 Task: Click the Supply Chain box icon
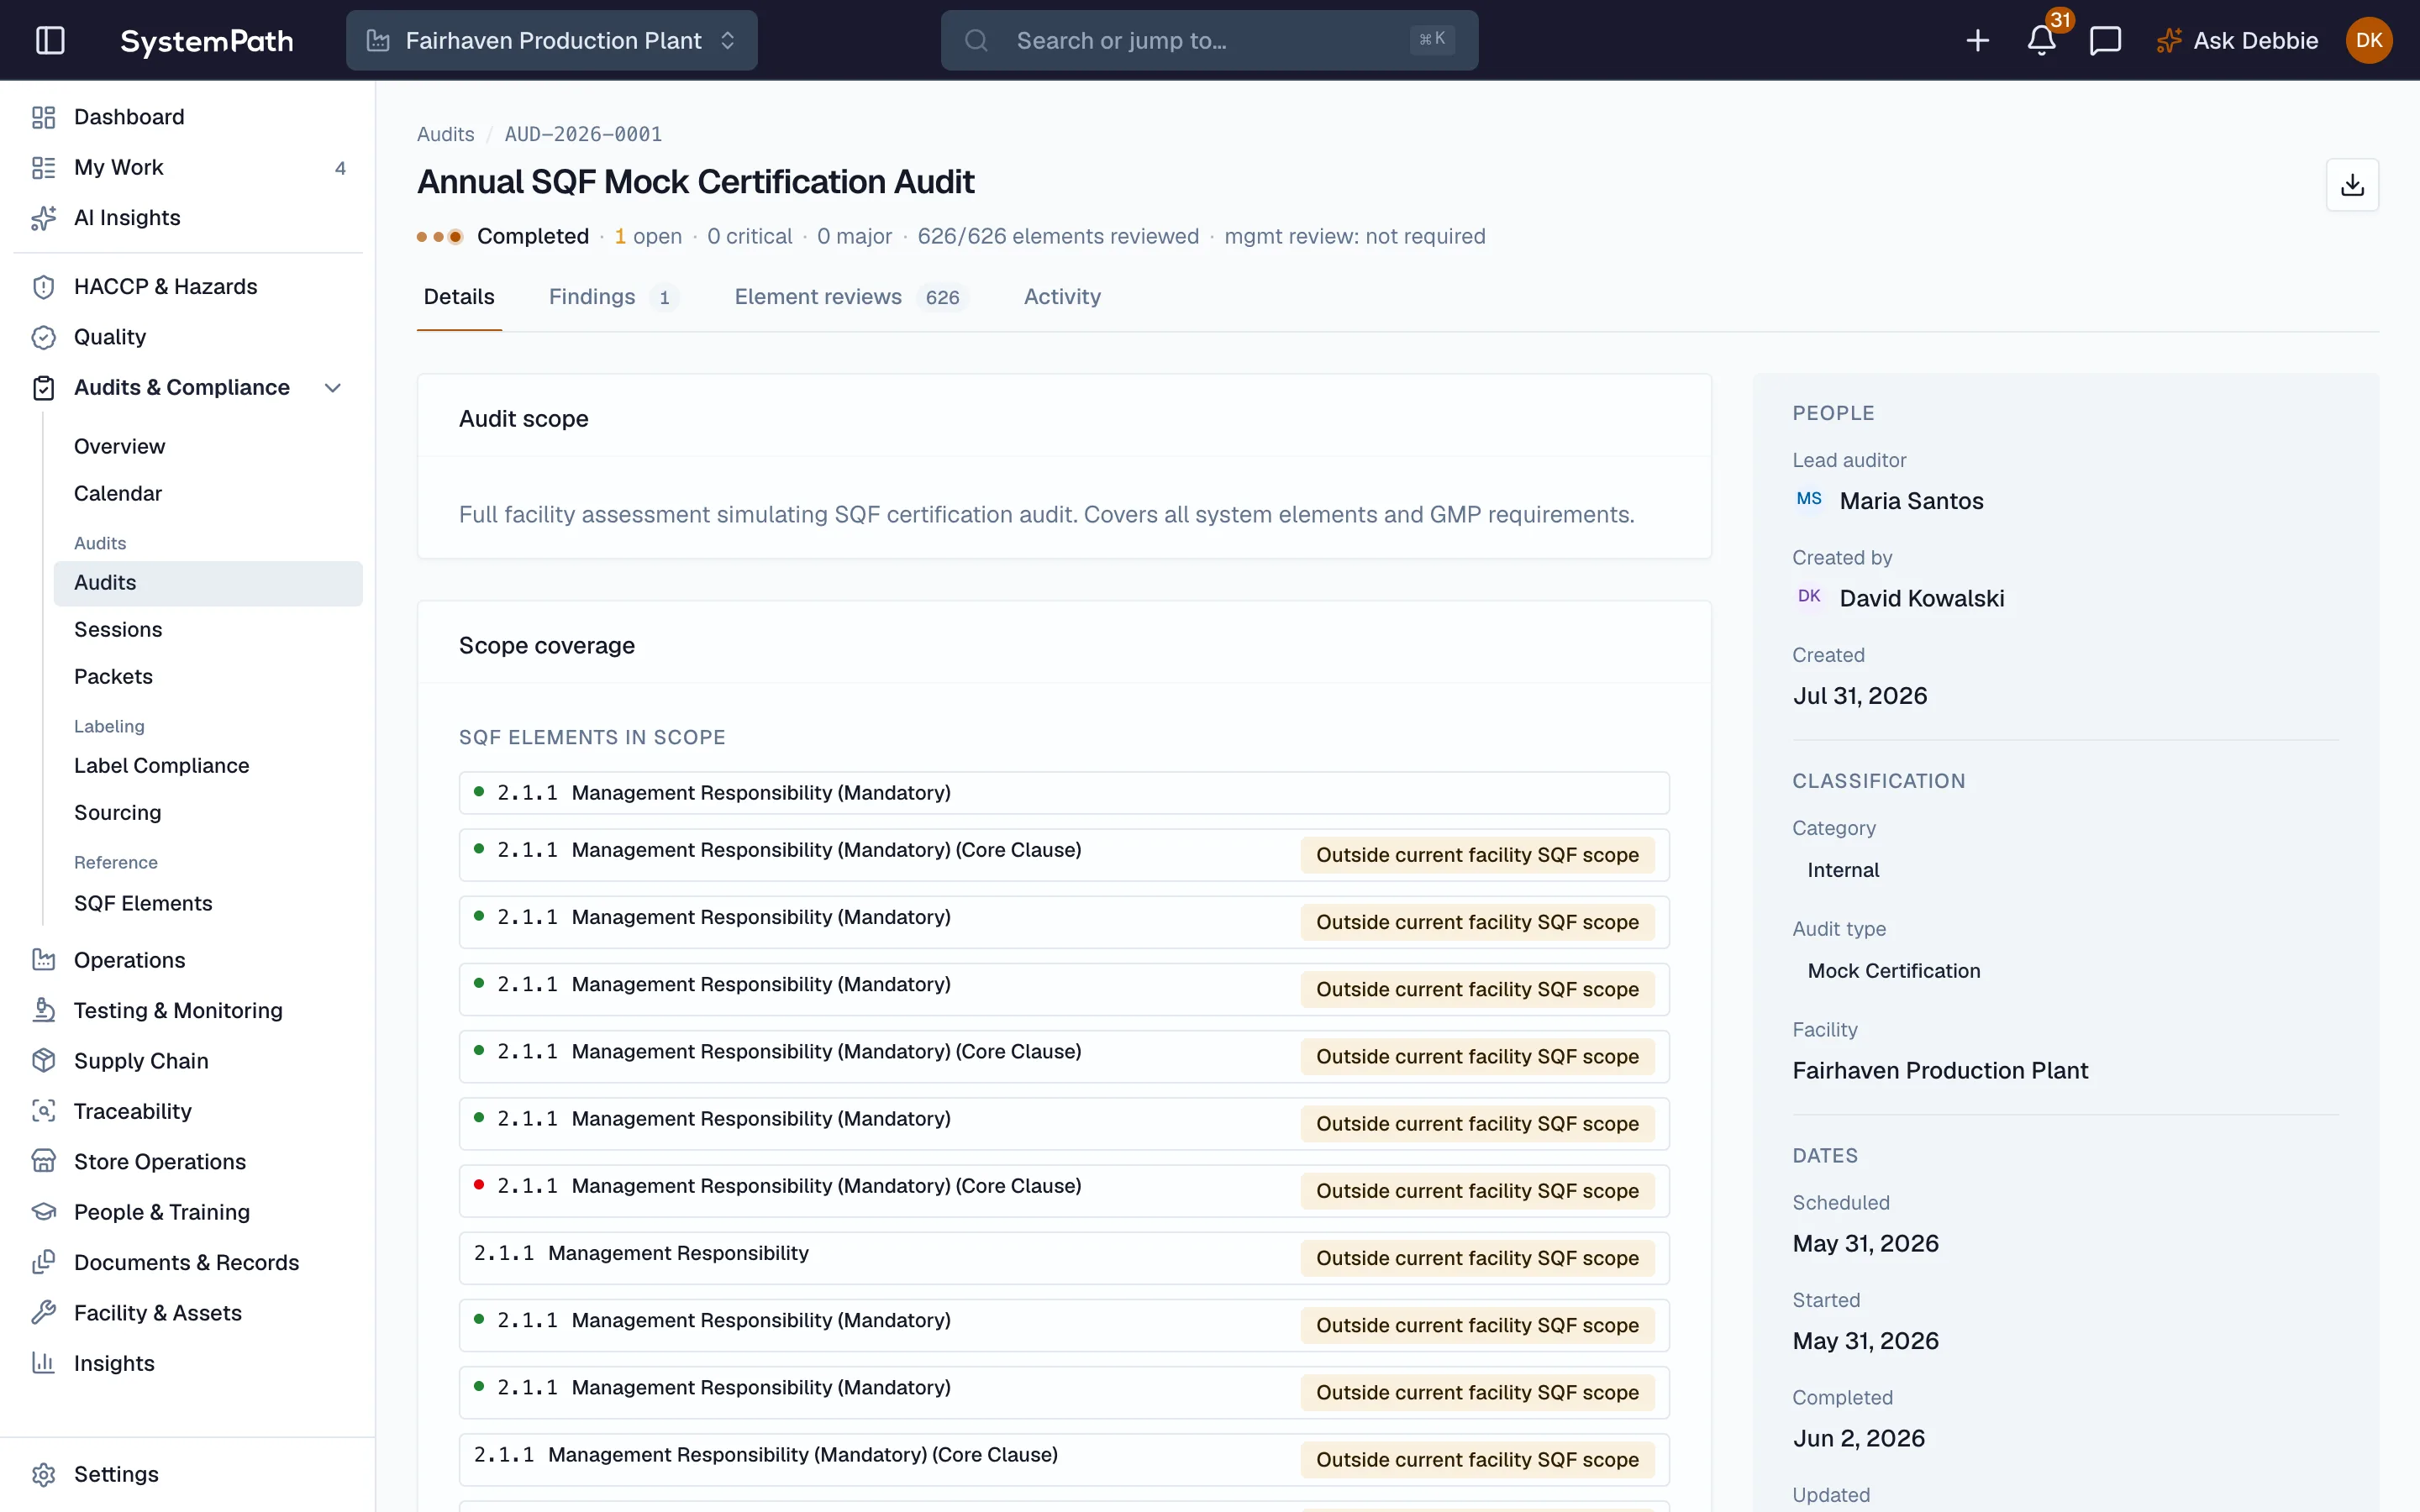pos(43,1061)
